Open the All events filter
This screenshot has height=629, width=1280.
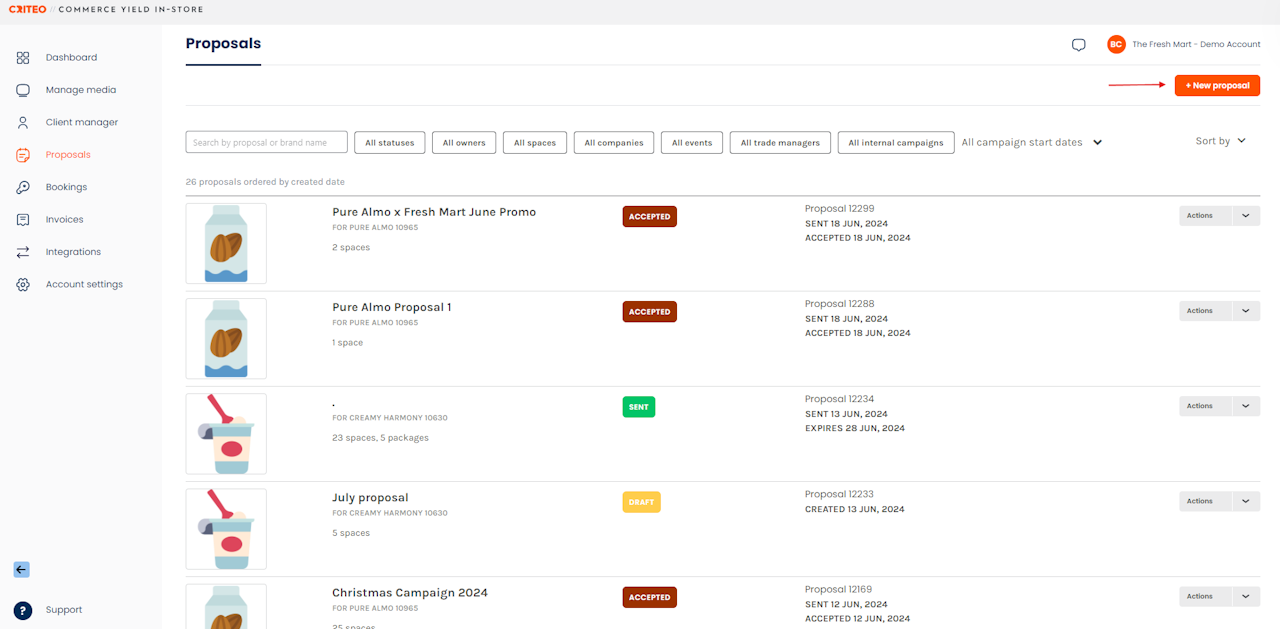(692, 142)
